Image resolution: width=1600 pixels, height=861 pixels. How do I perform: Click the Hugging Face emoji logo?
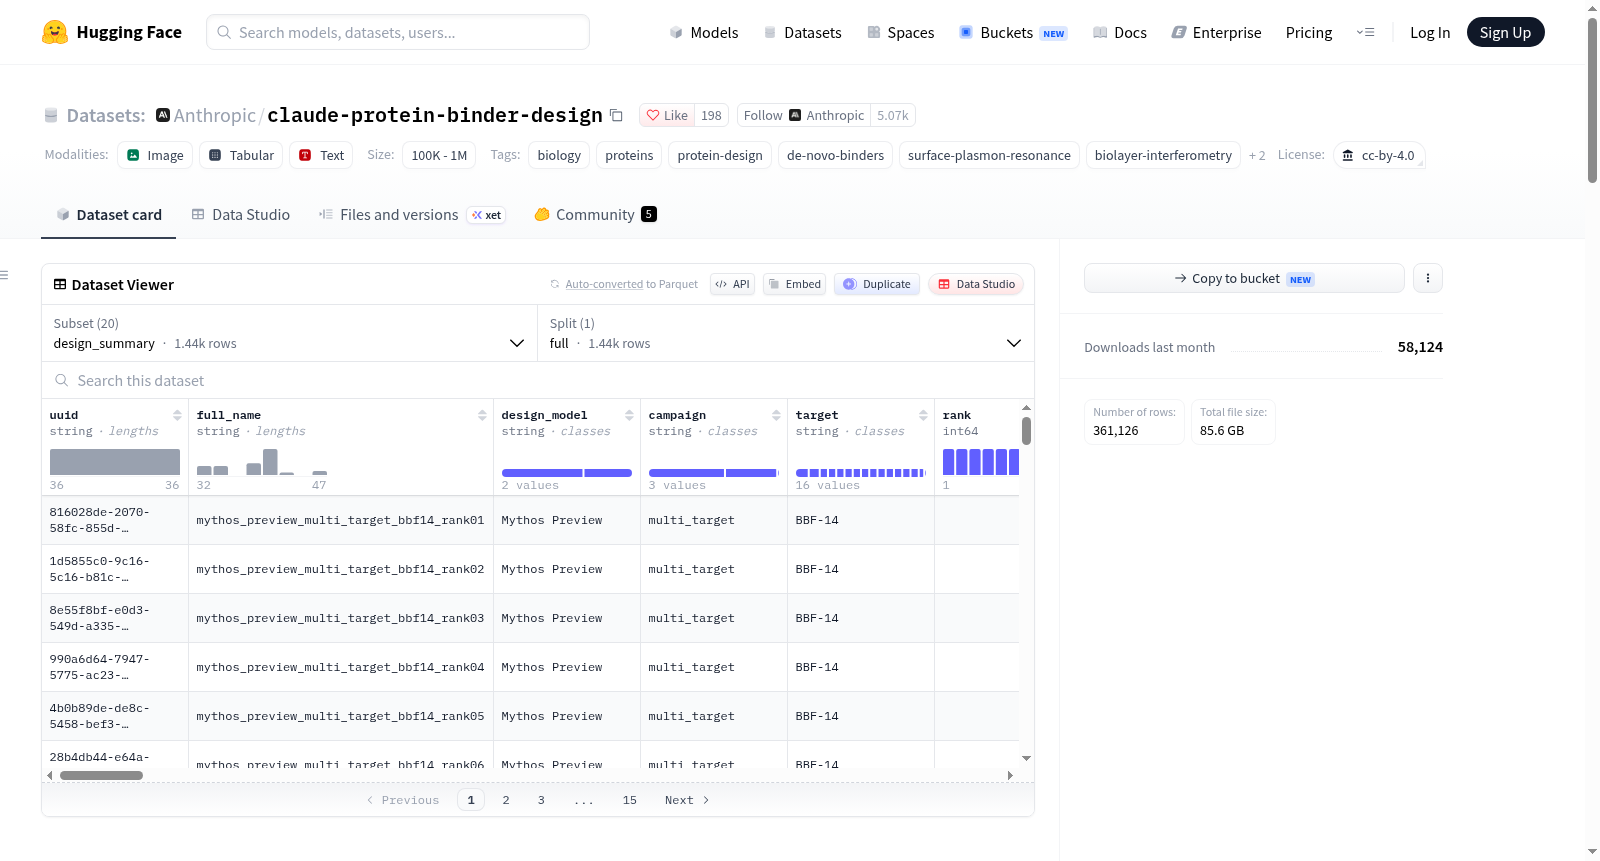click(55, 32)
